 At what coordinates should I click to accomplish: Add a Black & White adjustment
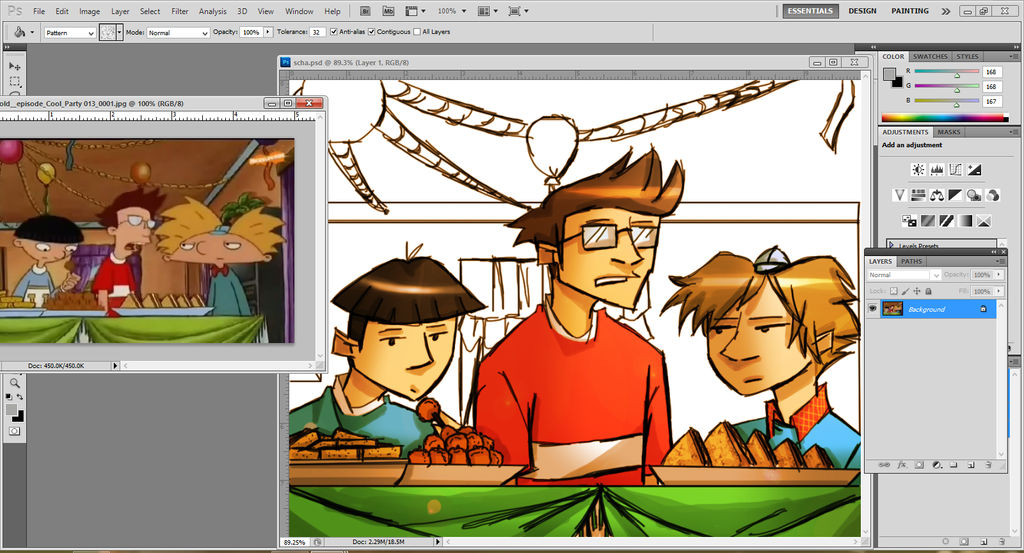point(955,195)
